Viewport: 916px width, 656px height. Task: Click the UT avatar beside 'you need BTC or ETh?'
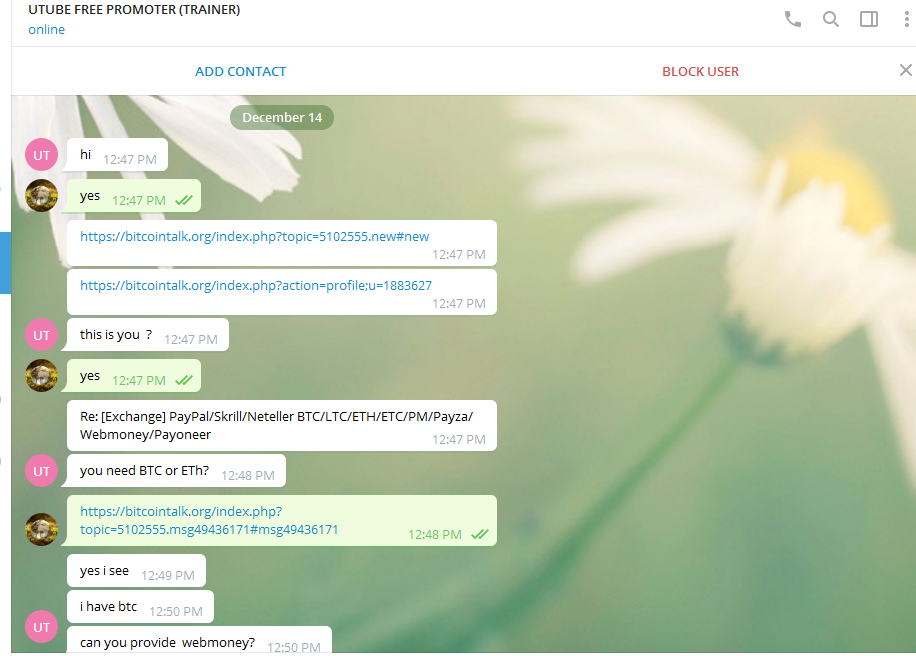41,471
